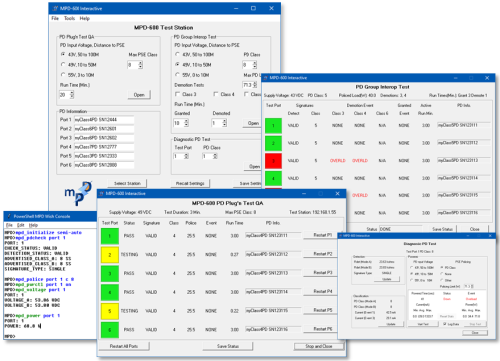Image resolution: width=500 pixels, height=361 pixels.
Task: Adjust PD Class spinner in Group Interop Test
Action: click(255, 65)
